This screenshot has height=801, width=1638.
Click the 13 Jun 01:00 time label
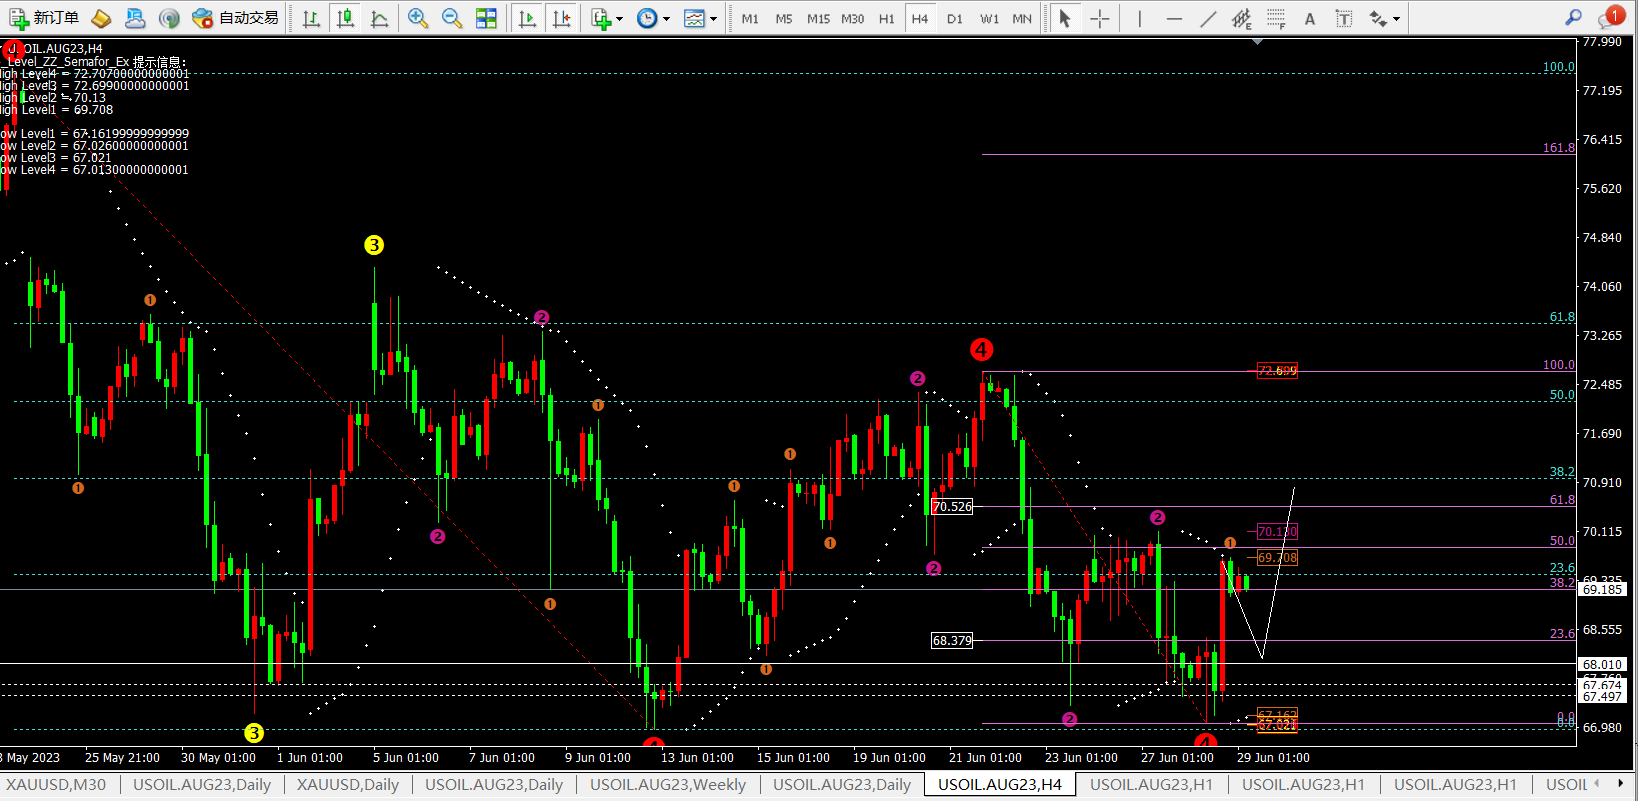click(x=697, y=758)
